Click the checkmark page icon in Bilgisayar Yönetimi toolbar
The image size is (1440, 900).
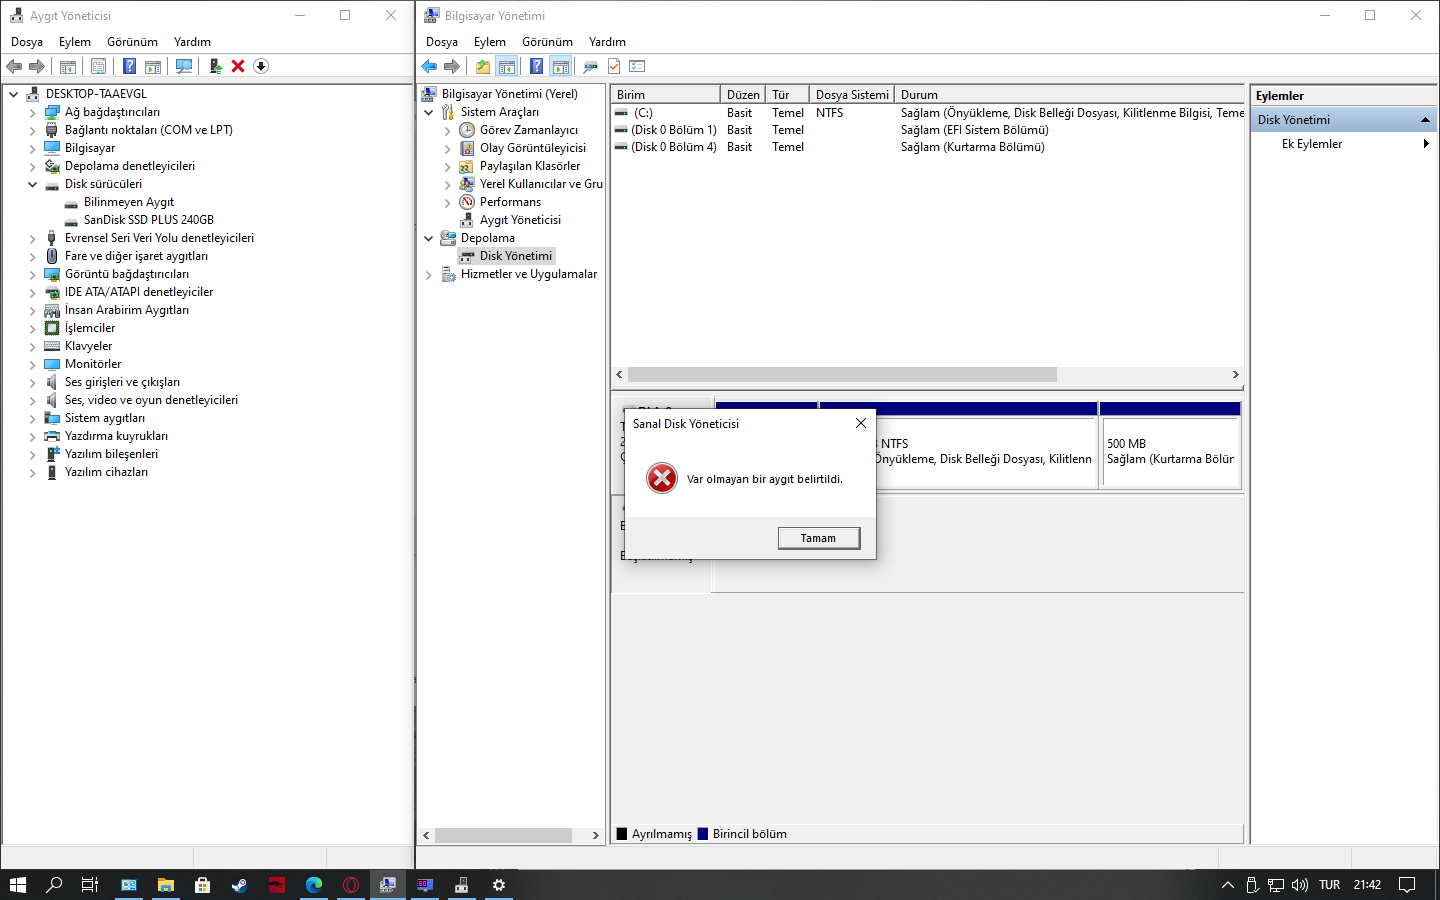[614, 66]
